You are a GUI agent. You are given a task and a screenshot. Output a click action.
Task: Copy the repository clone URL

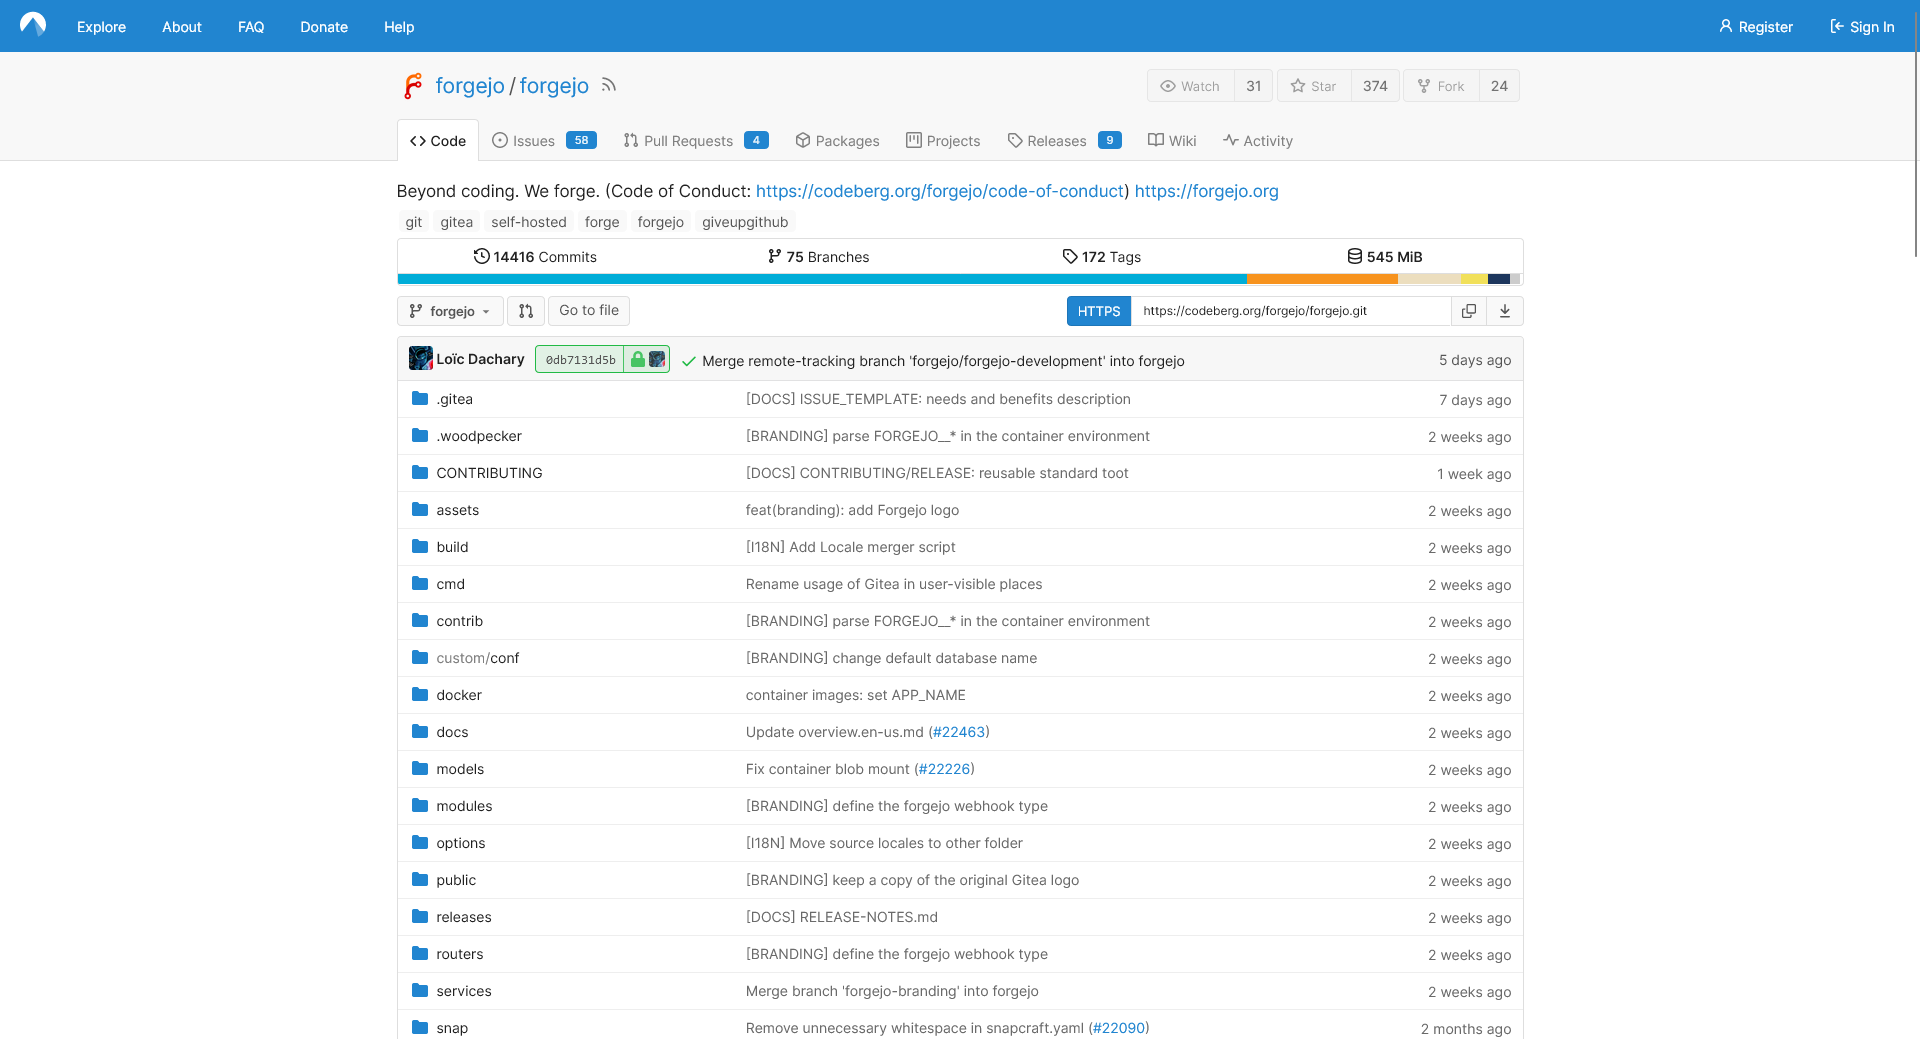(x=1469, y=311)
